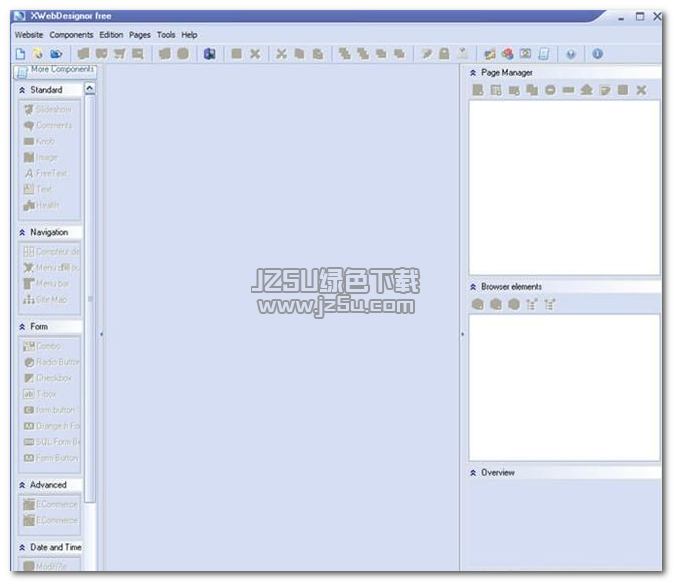Select the Image component
This screenshot has width=673, height=582.
tap(41, 158)
